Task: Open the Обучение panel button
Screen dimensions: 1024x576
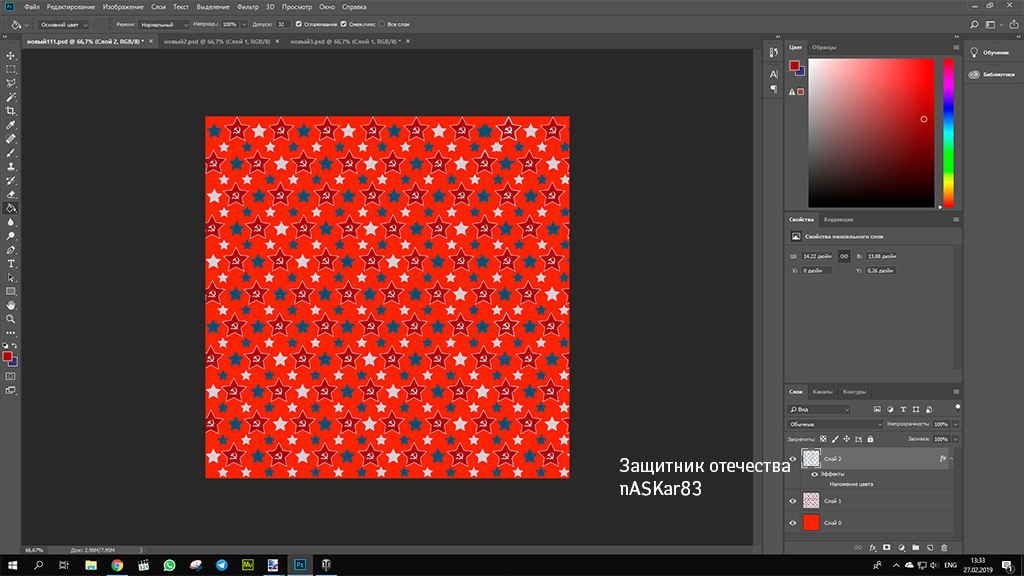Action: (988, 52)
